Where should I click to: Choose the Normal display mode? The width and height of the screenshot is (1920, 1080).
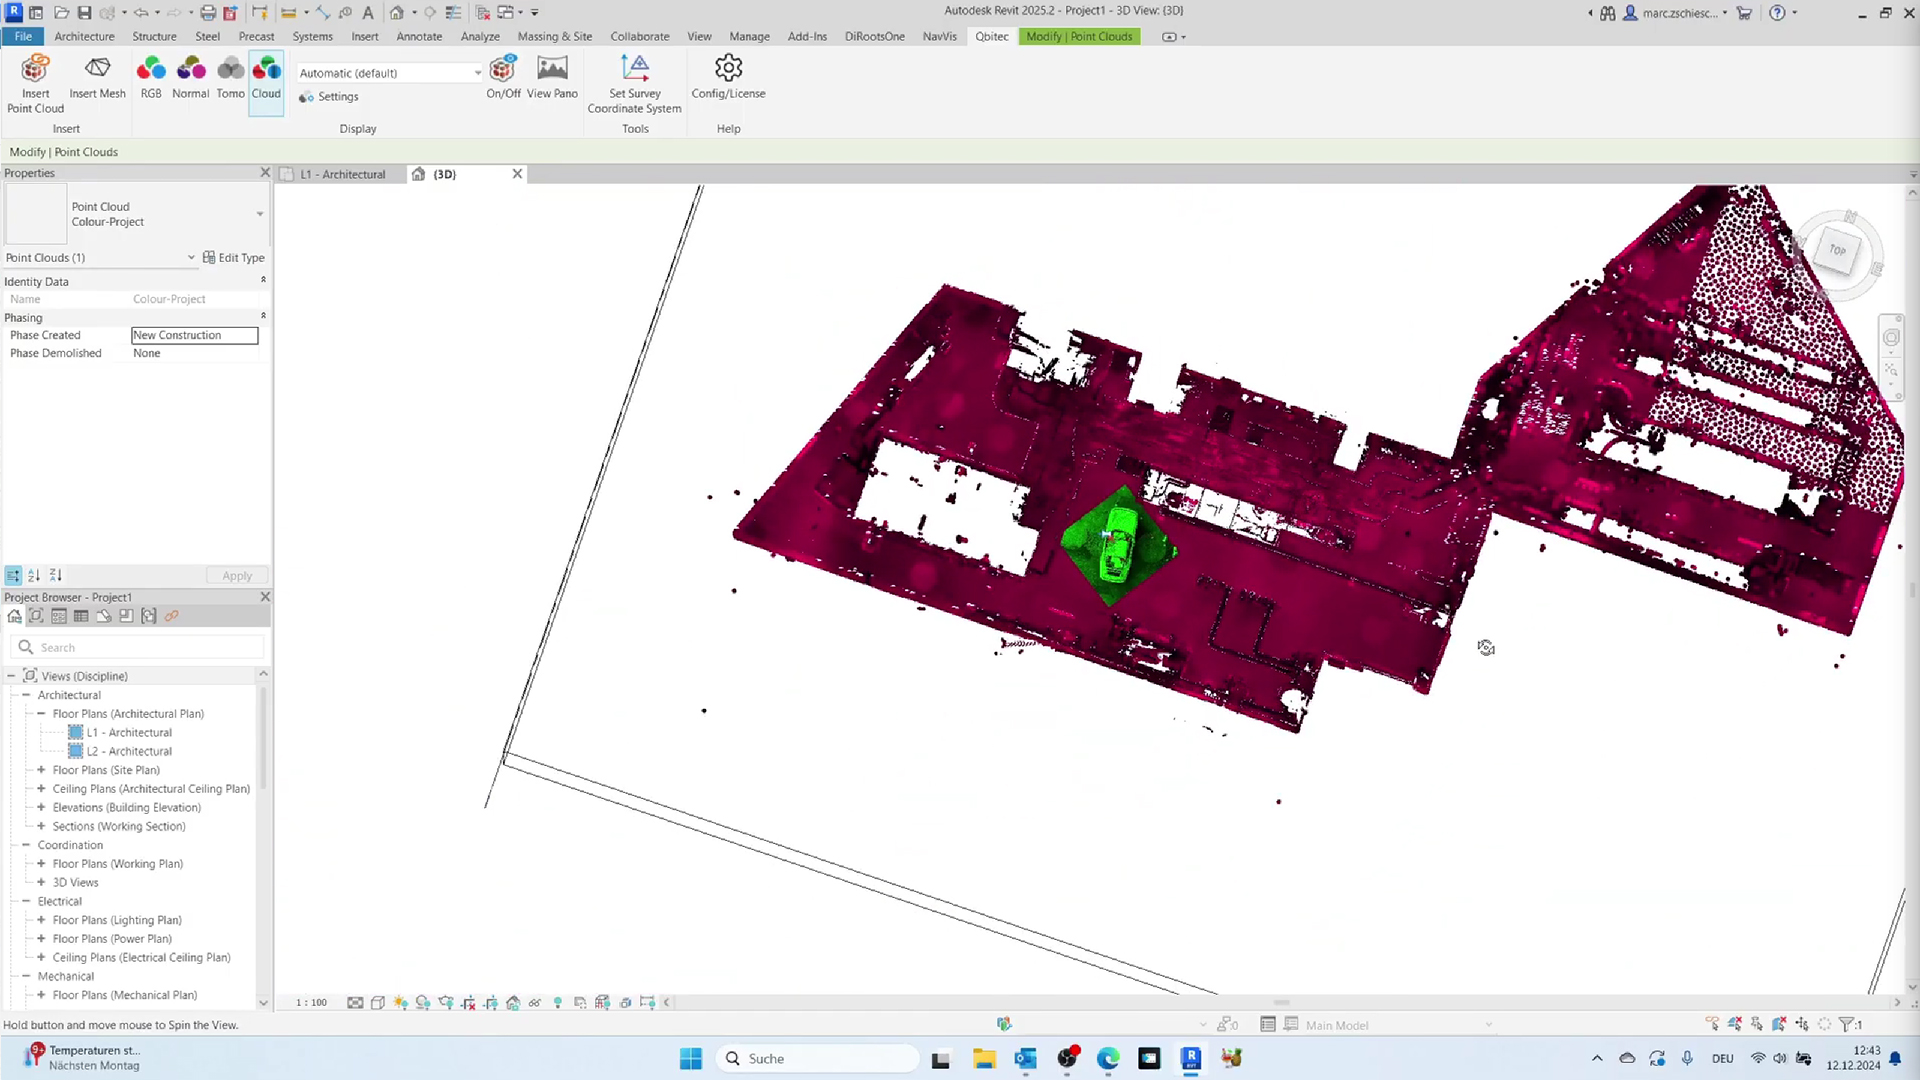pos(190,77)
